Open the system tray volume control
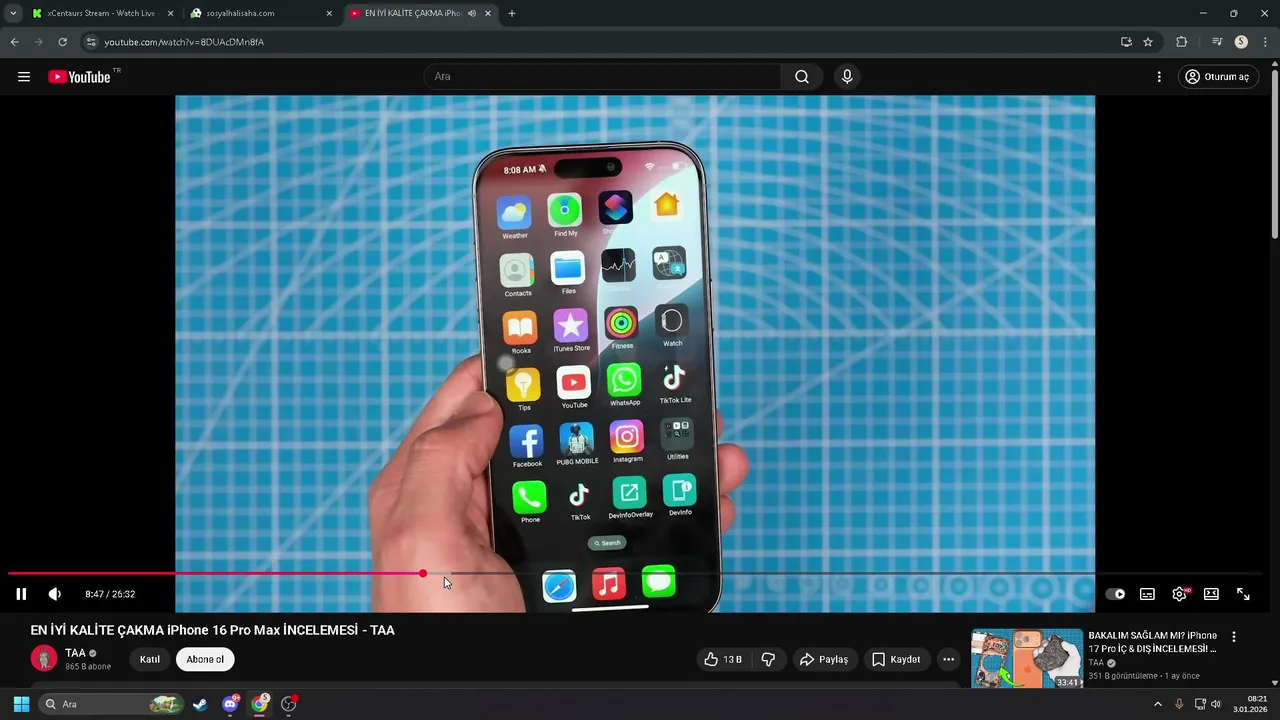 click(1216, 704)
